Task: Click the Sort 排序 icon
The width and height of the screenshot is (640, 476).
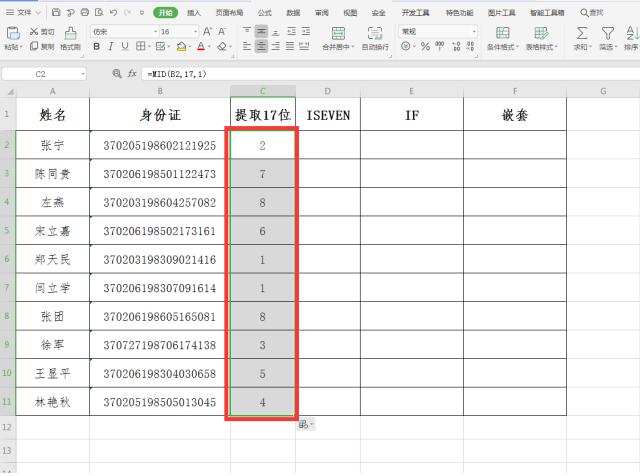Action: [632, 33]
